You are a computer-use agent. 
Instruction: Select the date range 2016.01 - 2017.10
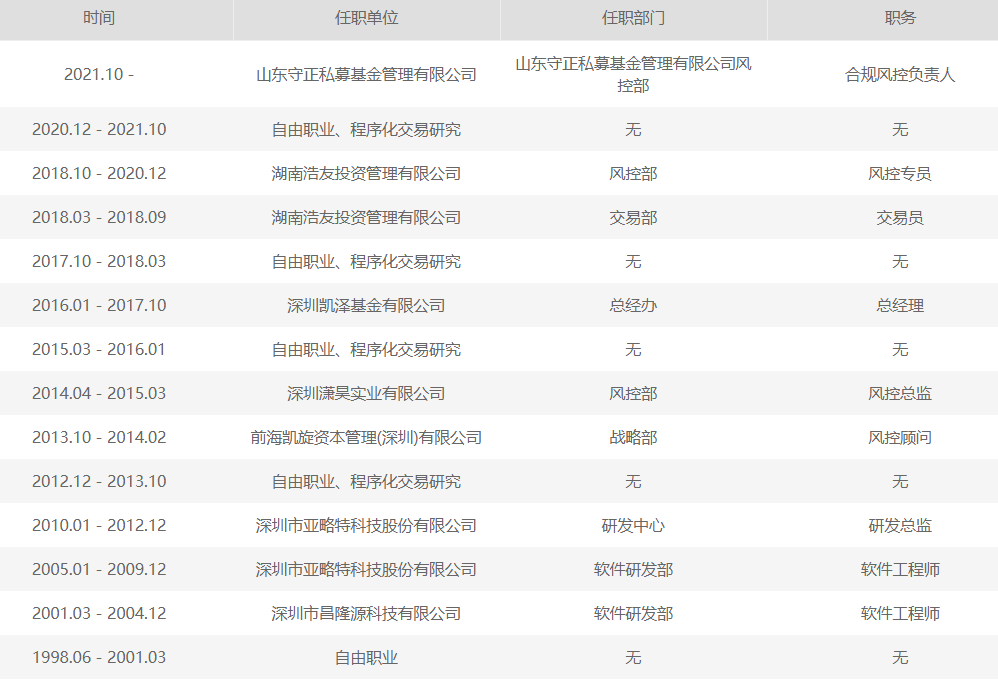(x=99, y=305)
